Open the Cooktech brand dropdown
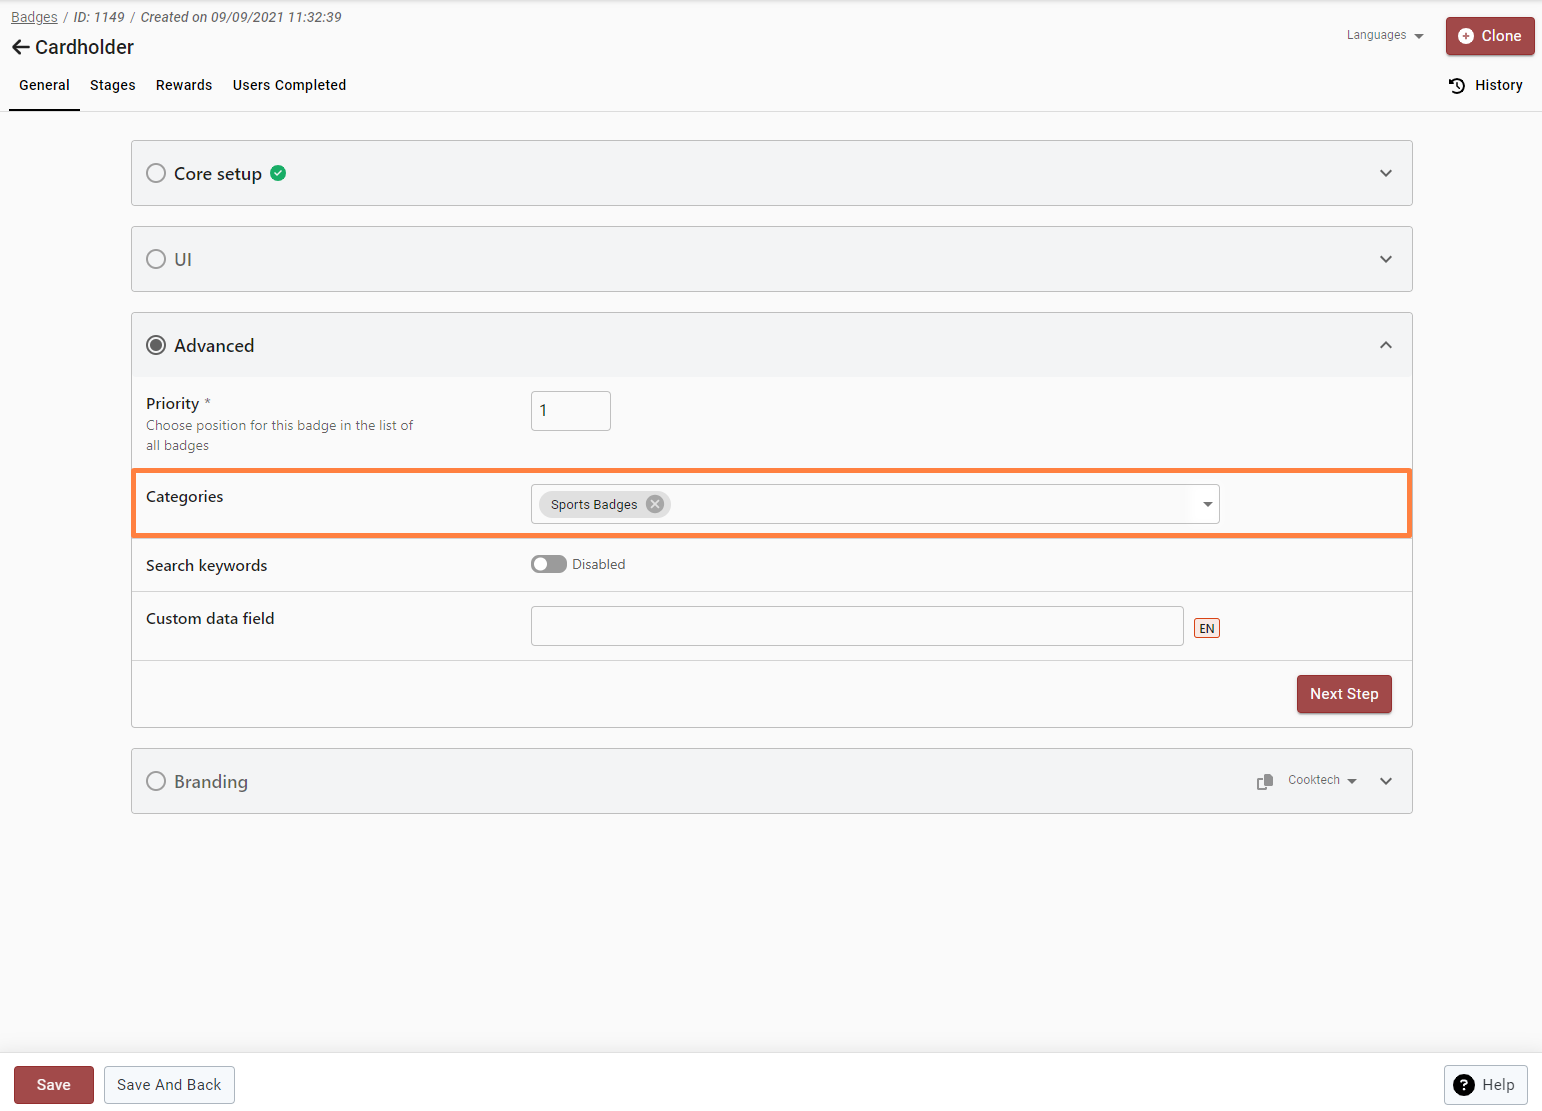Viewport: 1542px width, 1111px height. [1322, 780]
